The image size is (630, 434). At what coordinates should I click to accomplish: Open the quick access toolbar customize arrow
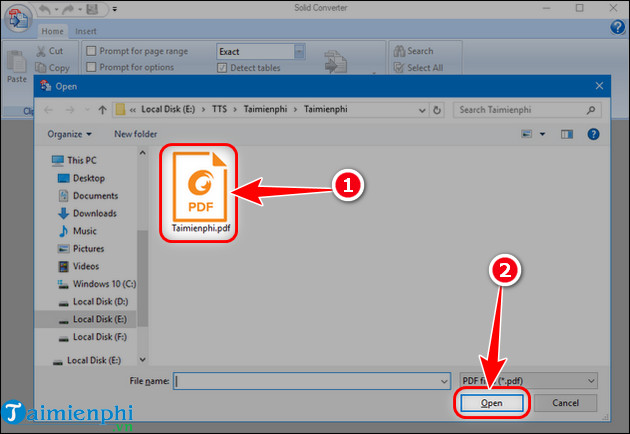pyautogui.click(x=115, y=9)
